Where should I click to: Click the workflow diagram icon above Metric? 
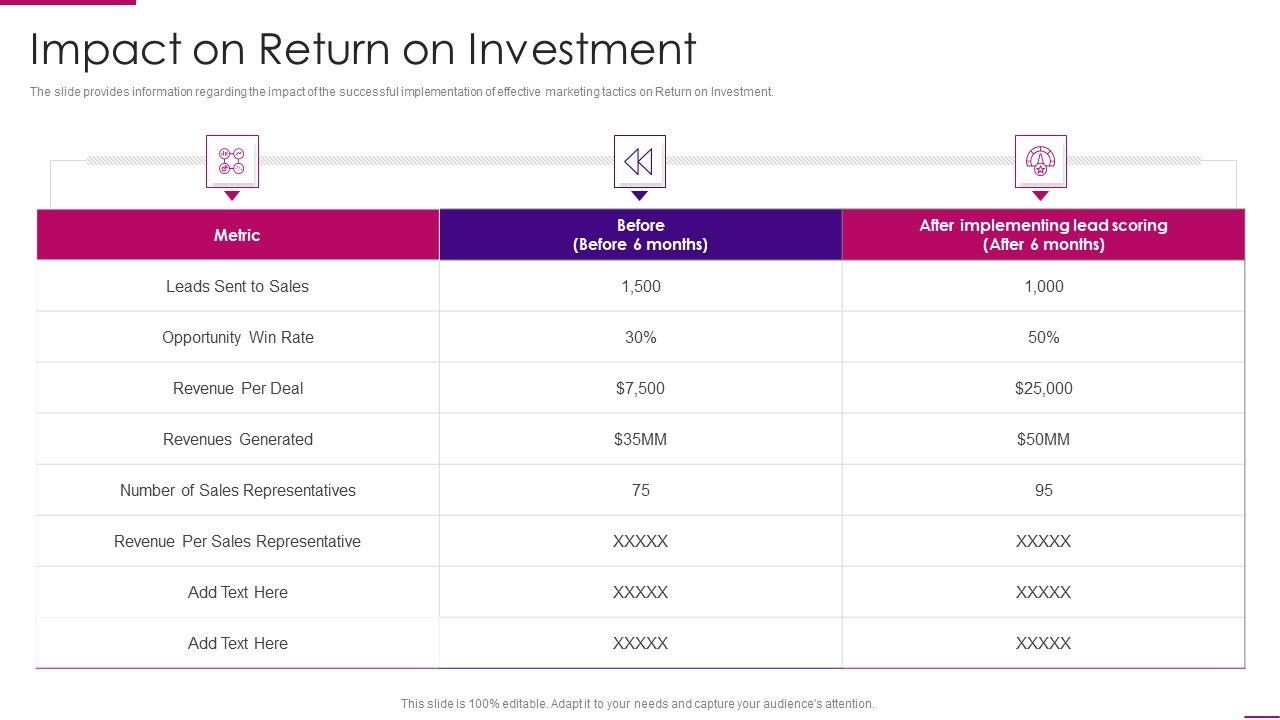point(232,161)
